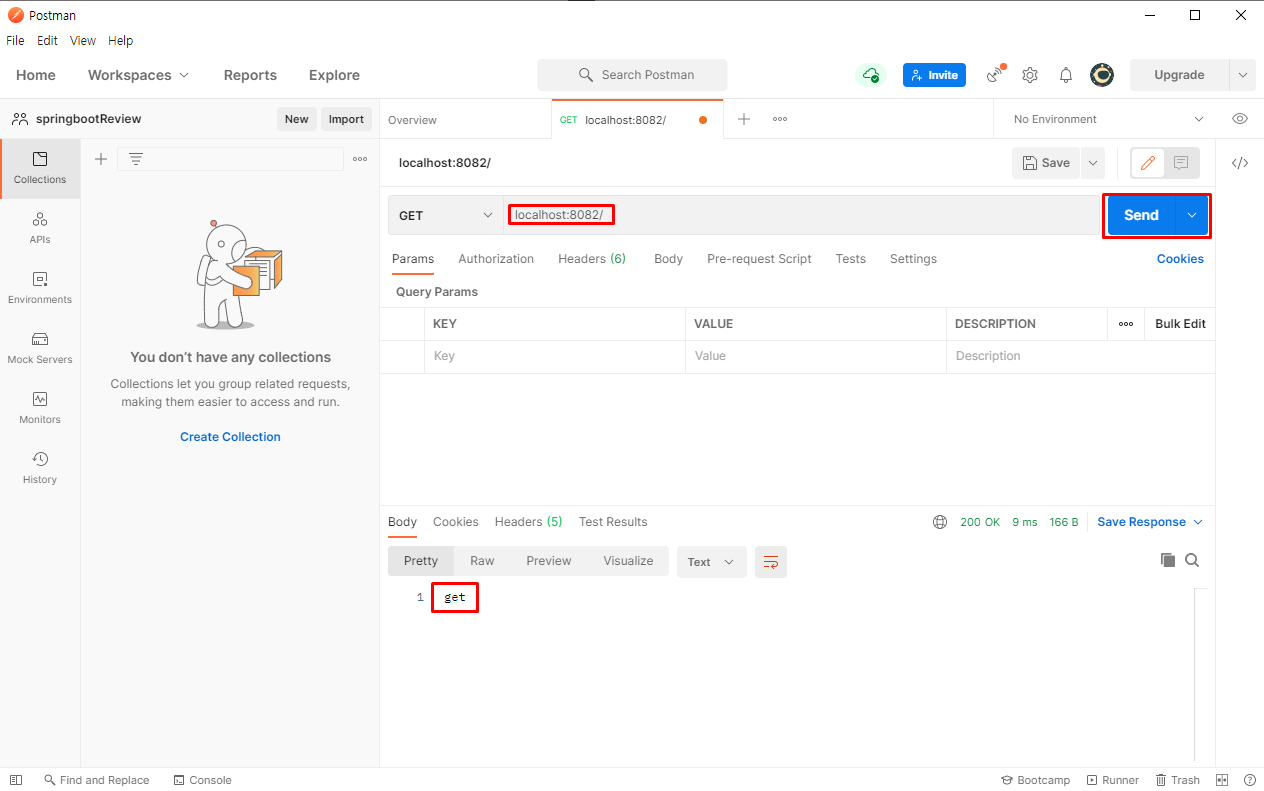Switch to request Headers (6) tab
1264x791 pixels.
[x=592, y=259]
